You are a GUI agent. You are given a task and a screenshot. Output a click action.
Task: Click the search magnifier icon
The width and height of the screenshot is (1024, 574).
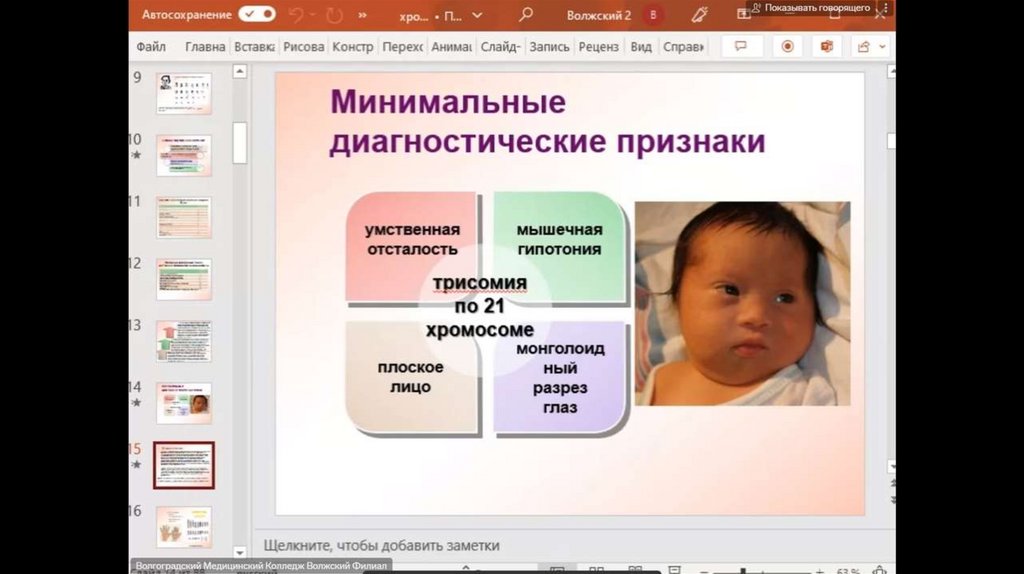point(526,14)
